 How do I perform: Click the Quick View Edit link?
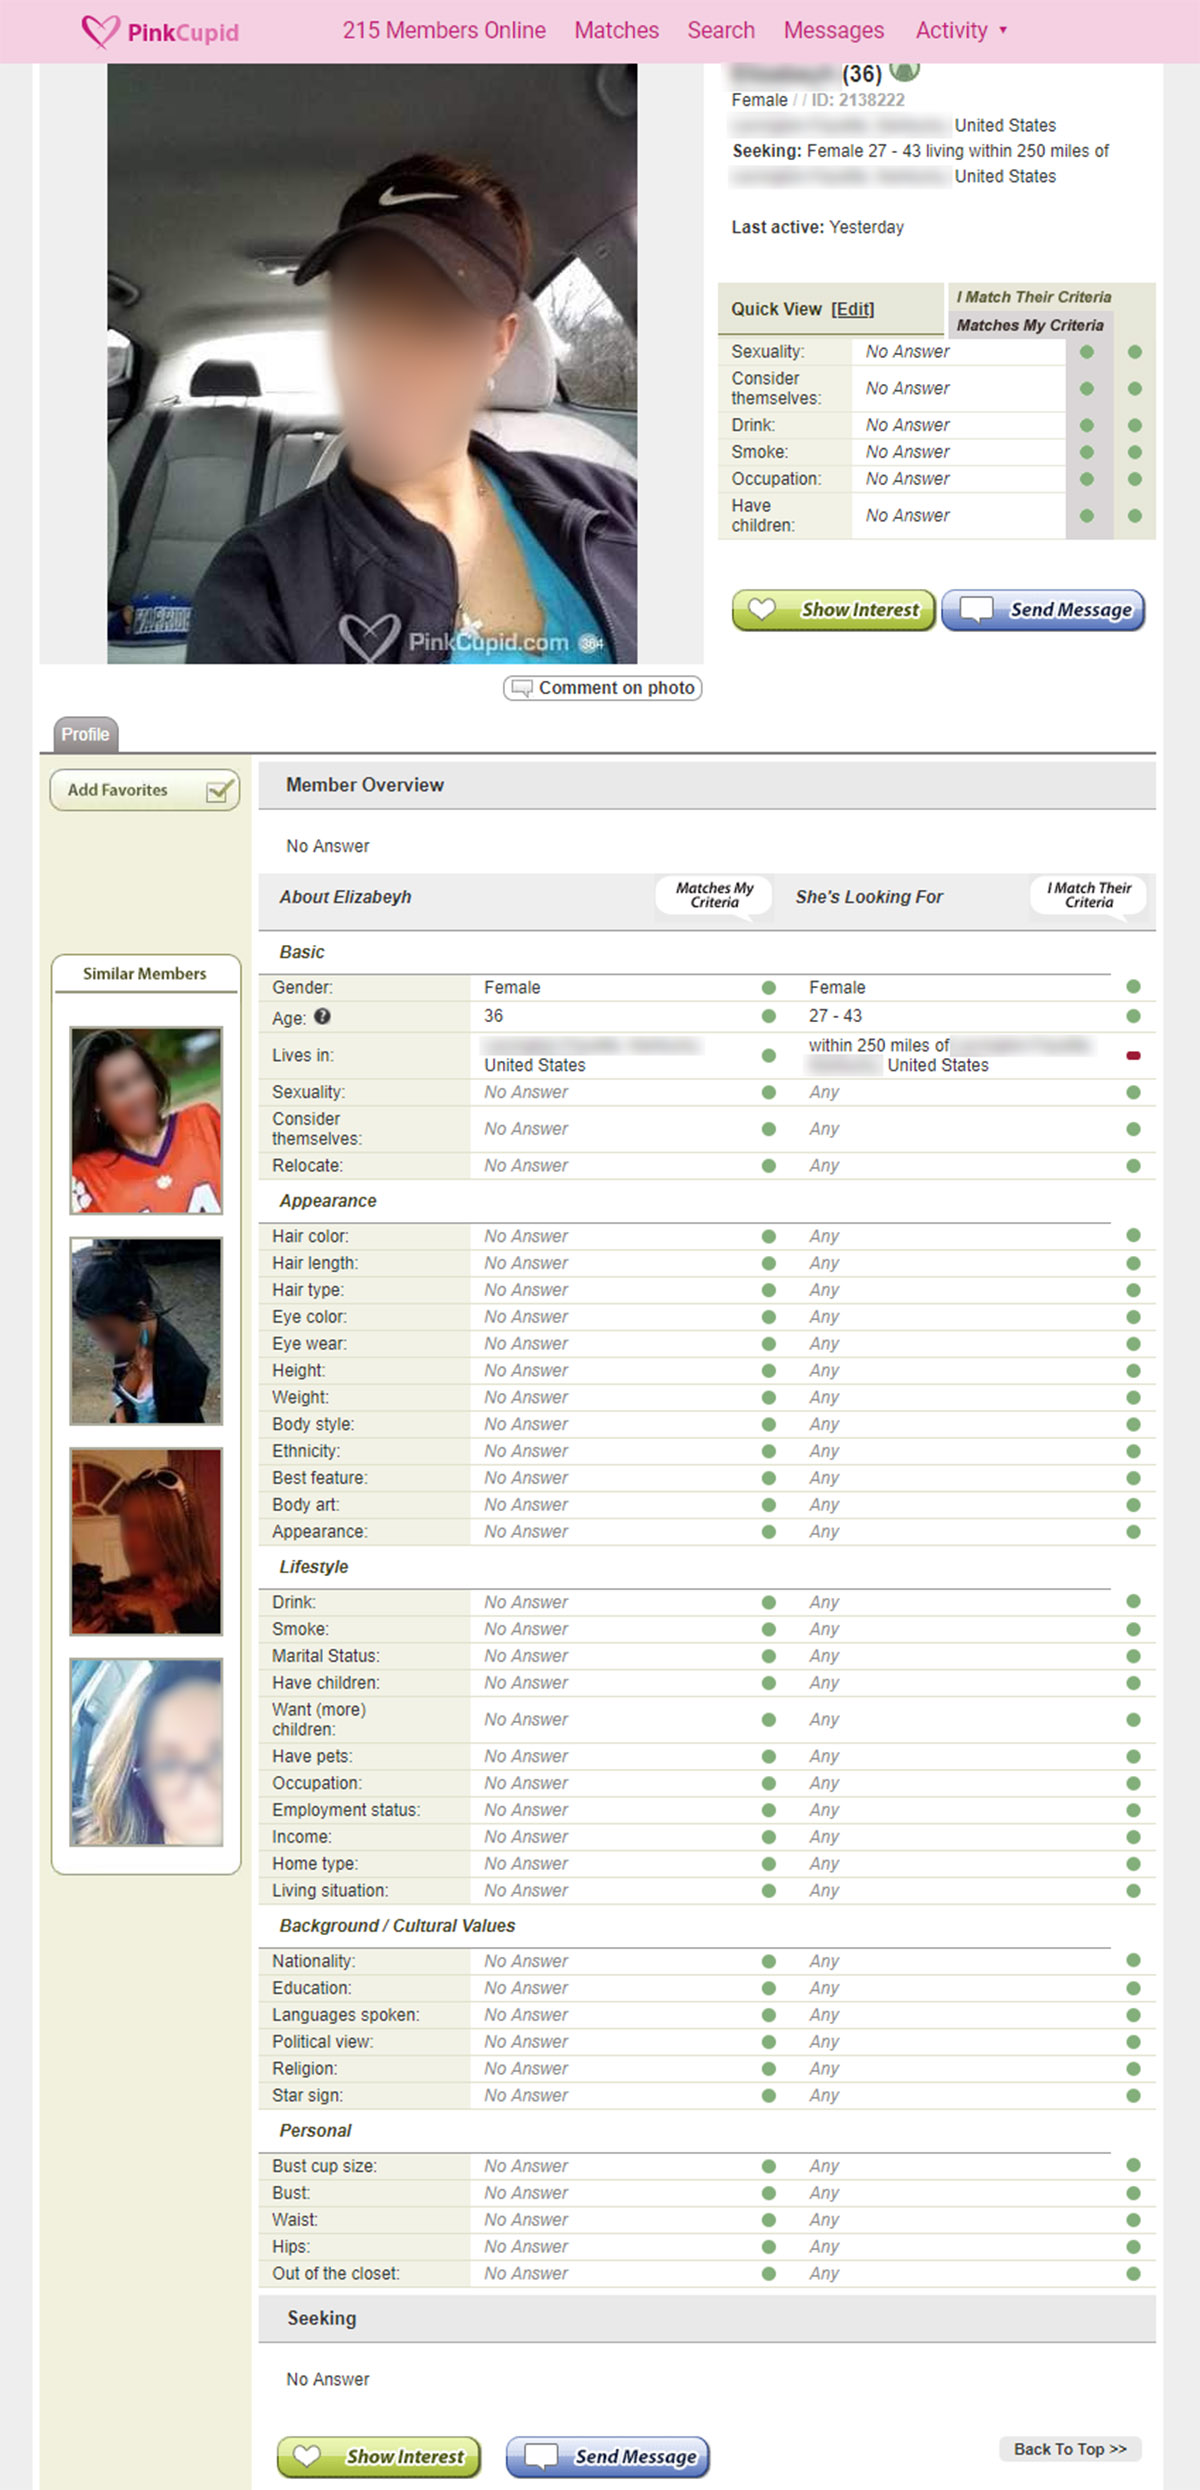[852, 309]
